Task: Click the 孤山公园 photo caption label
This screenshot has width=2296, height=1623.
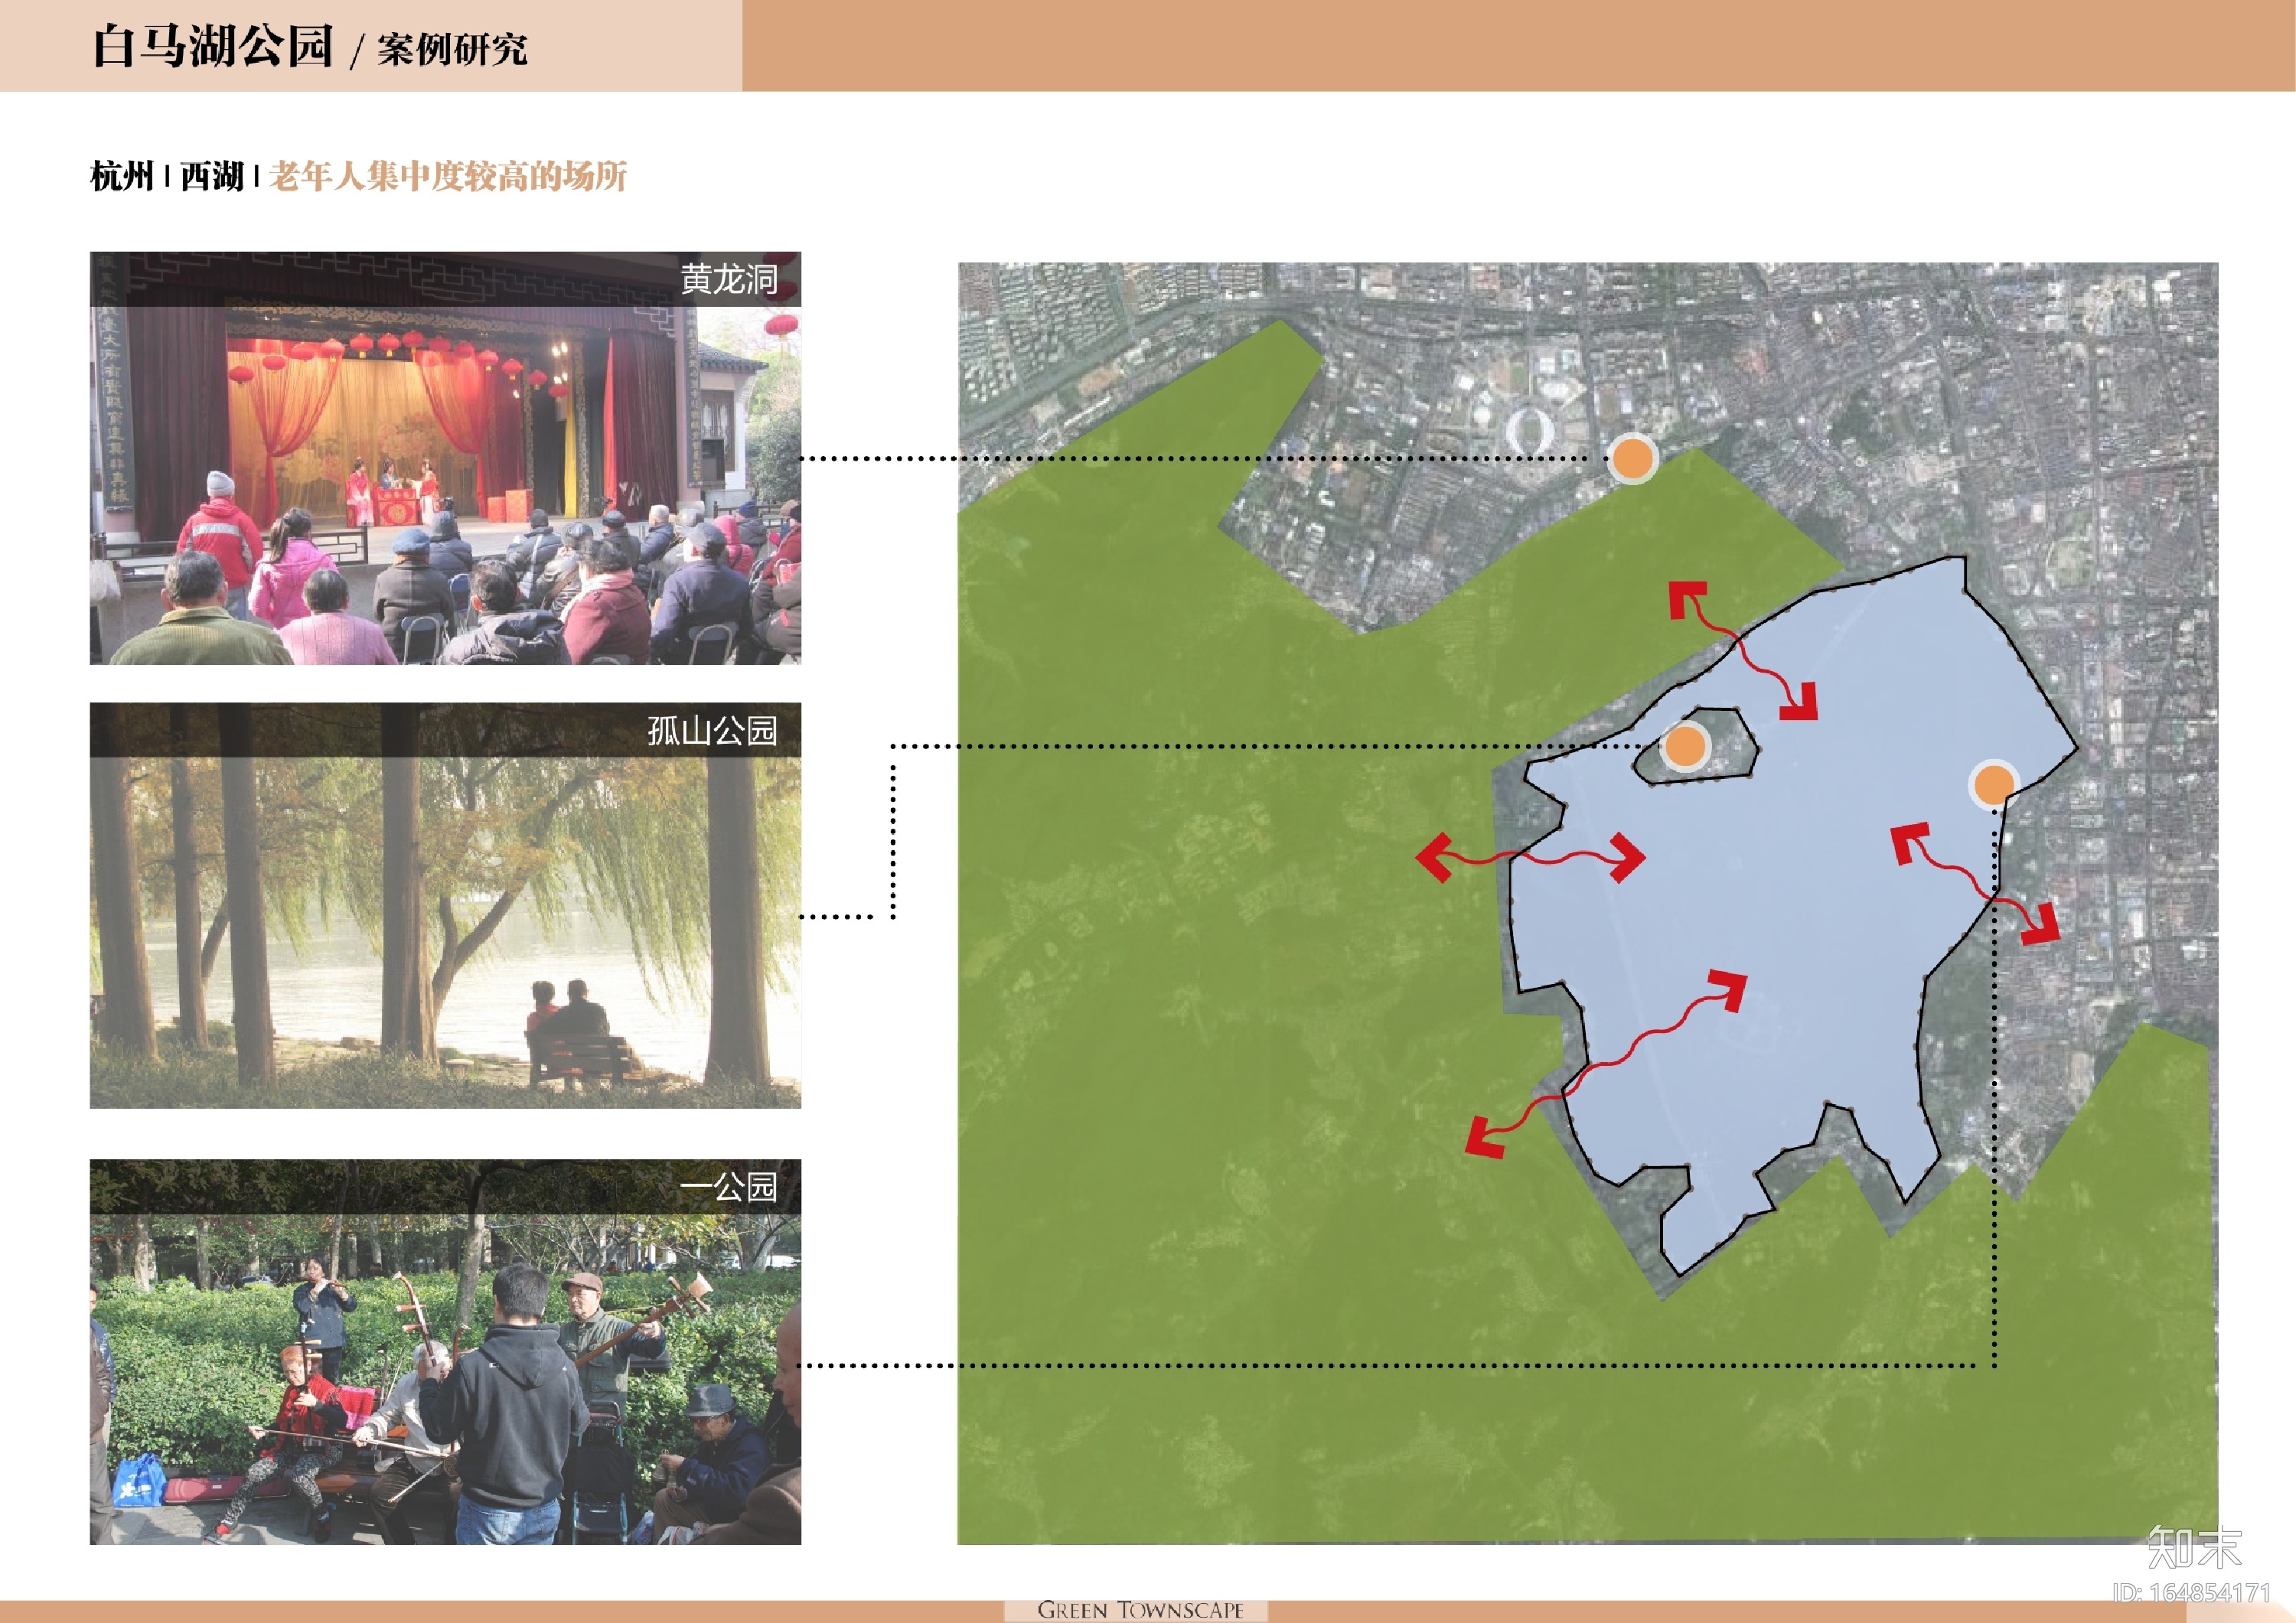Action: (x=712, y=730)
